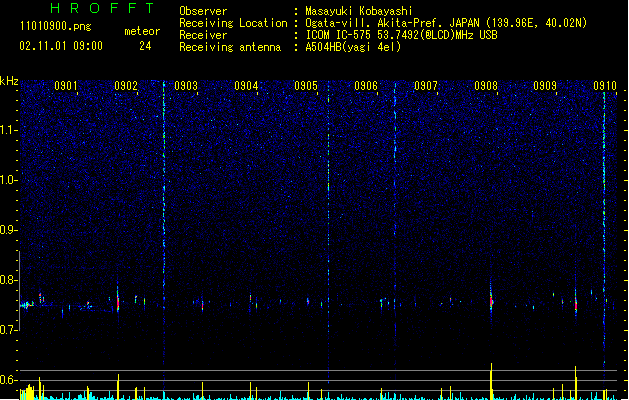Click the Observer name Masayuki Kobayashi

pos(359,11)
